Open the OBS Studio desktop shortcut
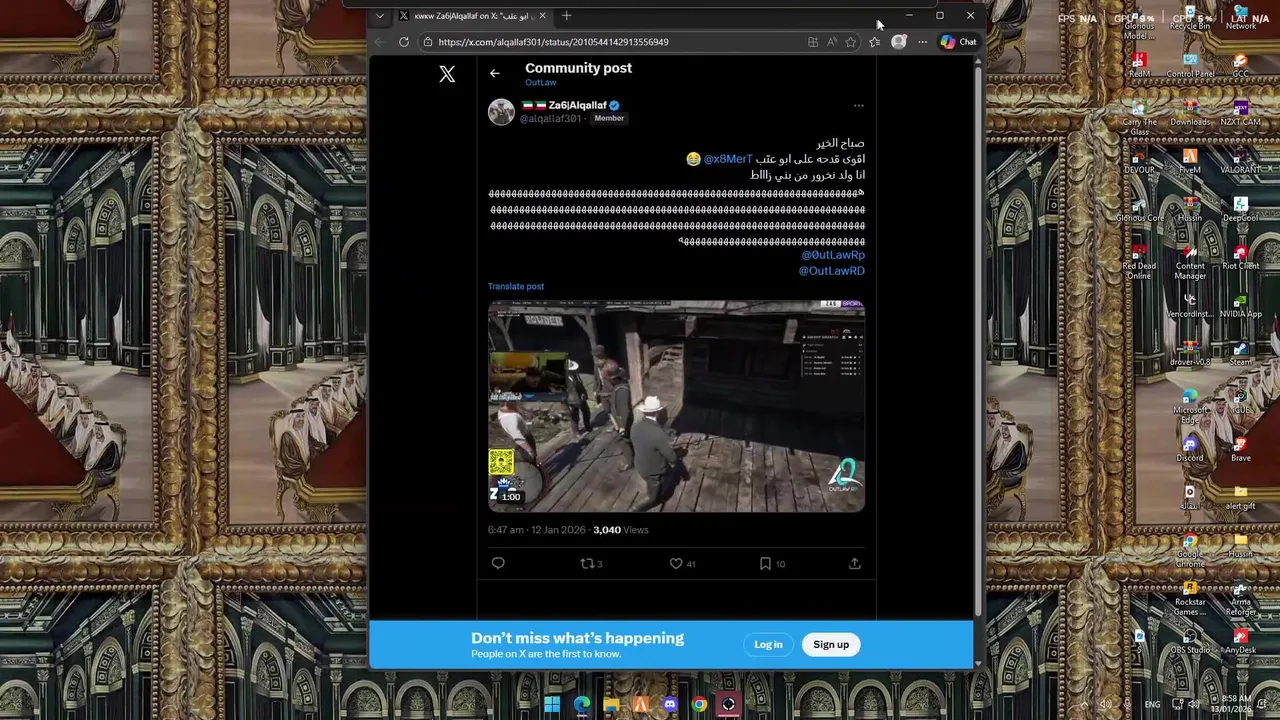 1190,640
